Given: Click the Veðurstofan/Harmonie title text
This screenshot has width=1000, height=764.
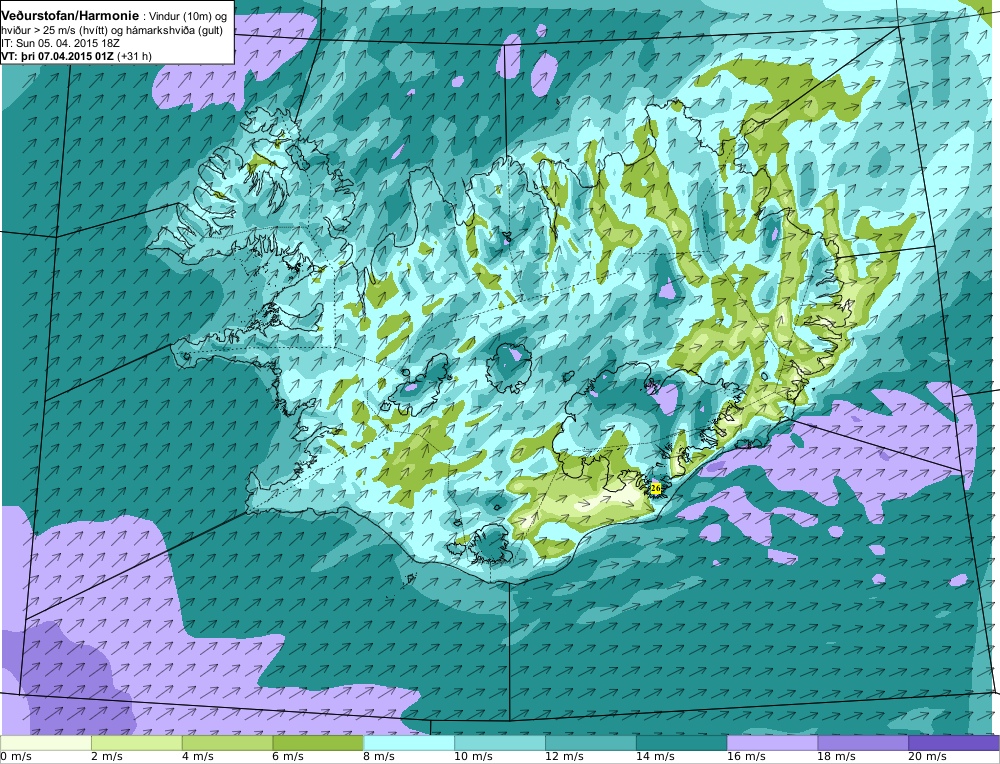Looking at the screenshot, I should tap(68, 15).
